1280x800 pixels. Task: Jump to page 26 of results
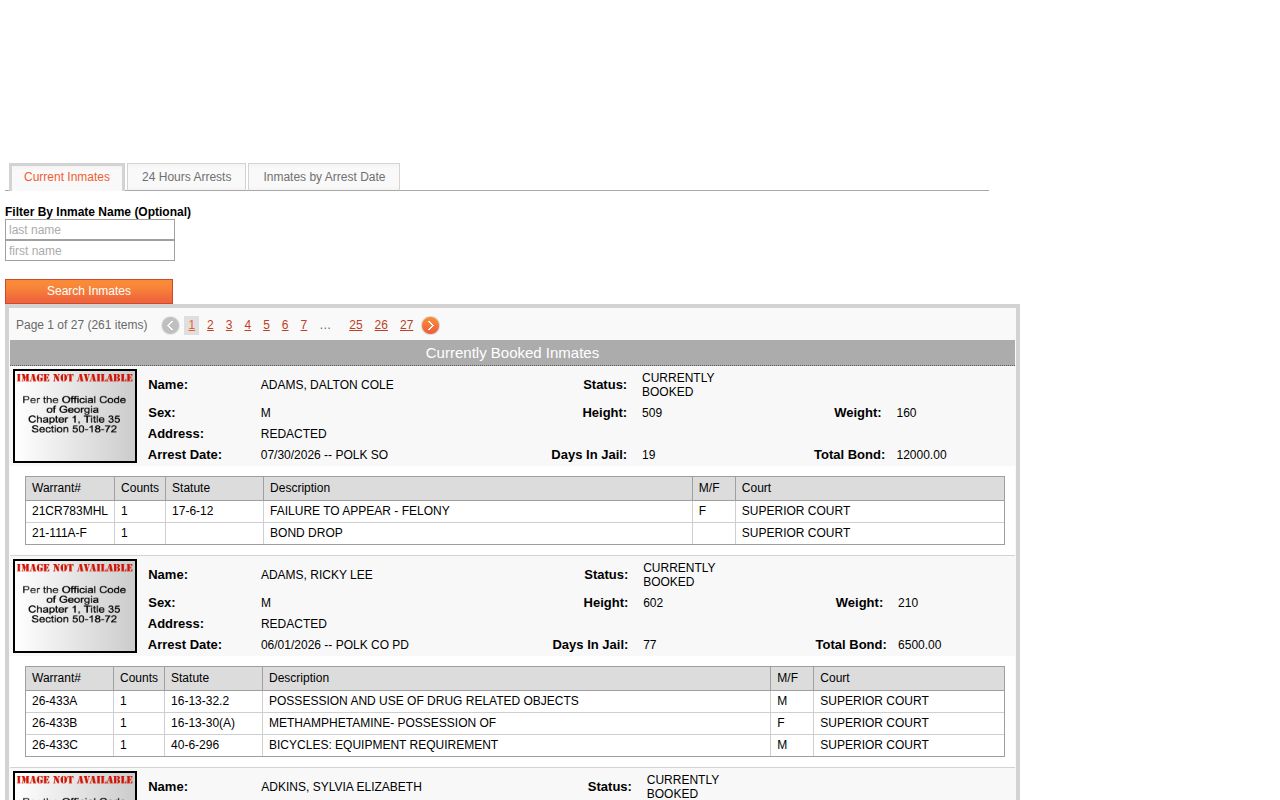(381, 325)
